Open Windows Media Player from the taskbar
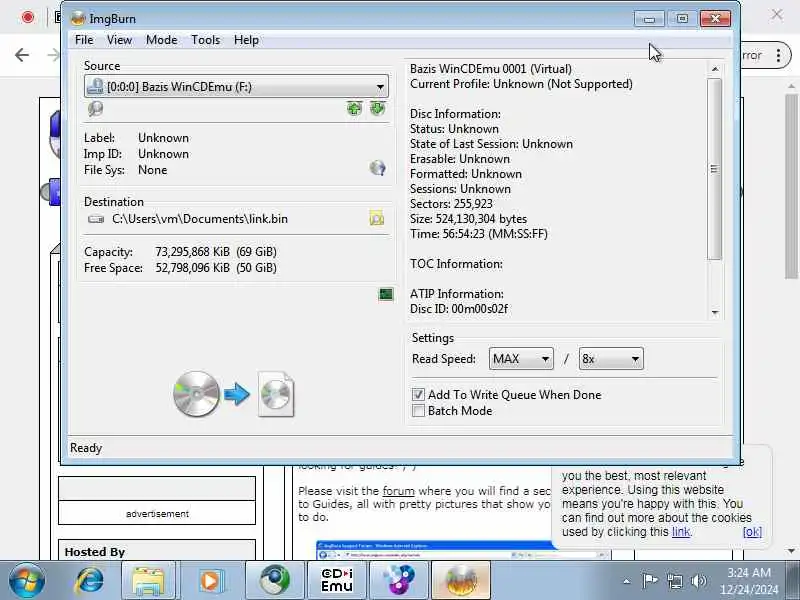The height and width of the screenshot is (600, 800). coord(211,581)
